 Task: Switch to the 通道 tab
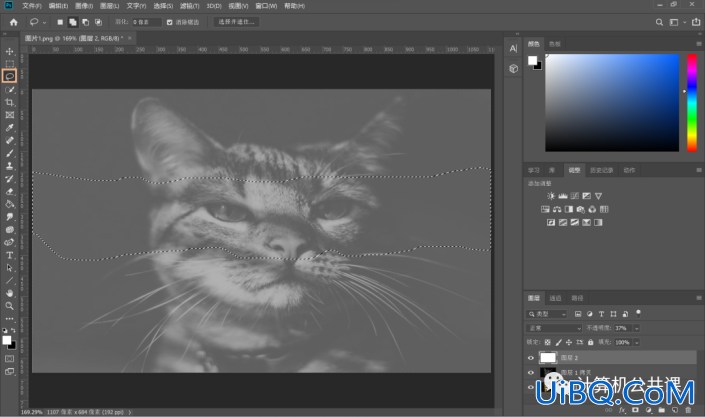[555, 298]
